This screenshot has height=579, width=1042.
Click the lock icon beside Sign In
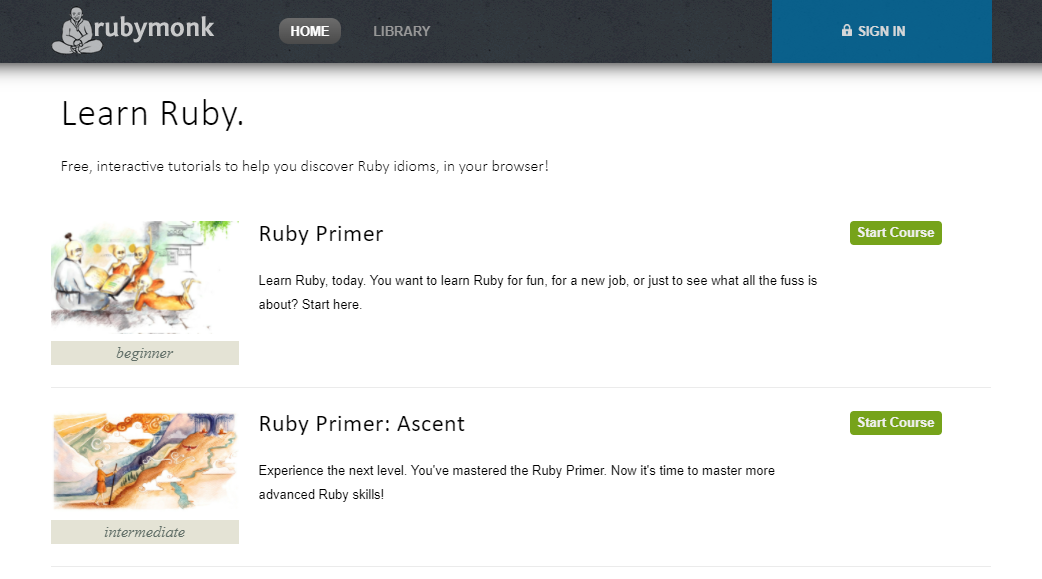pos(847,31)
